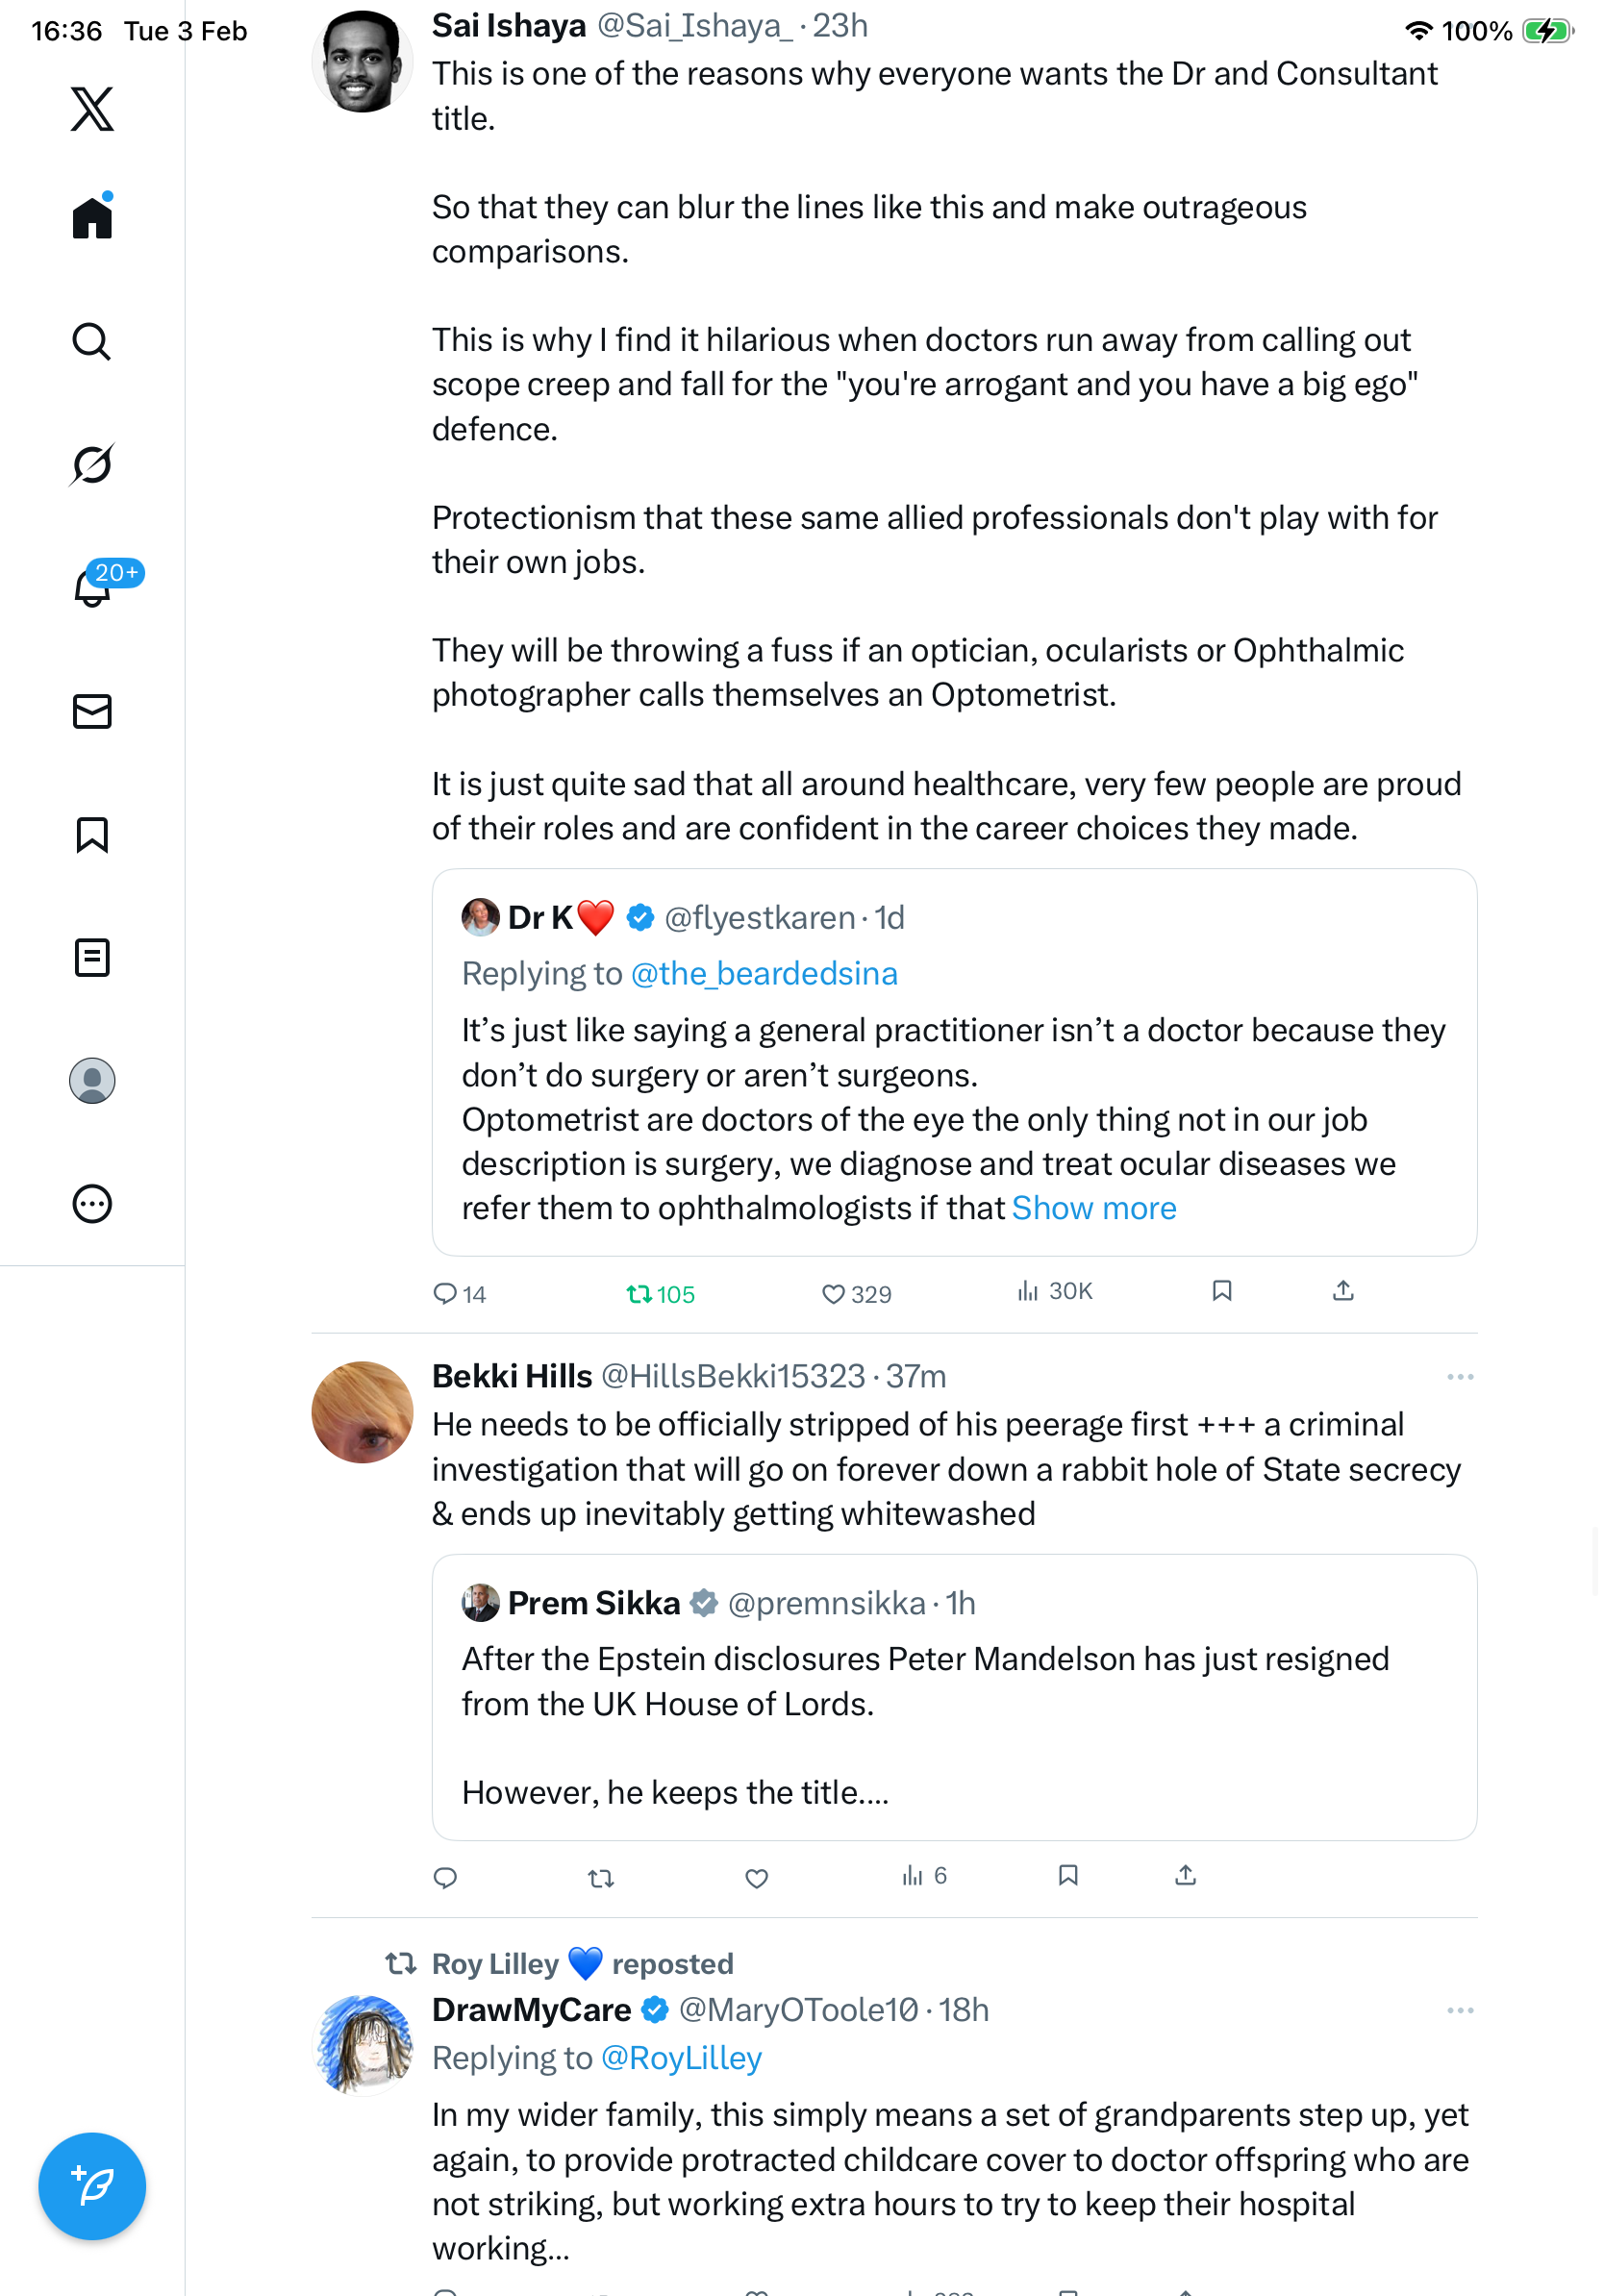Open more options on Bekki Hills' post
Image resolution: width=1604 pixels, height=2296 pixels.
point(1460,1377)
